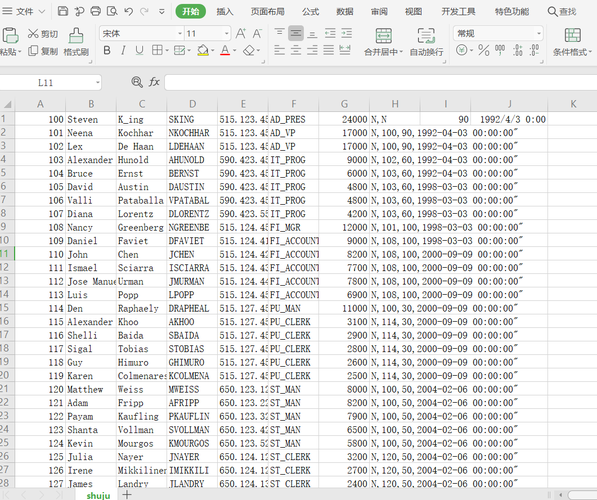Click the Undo arrow icon
The image size is (597, 500).
coord(128,11)
